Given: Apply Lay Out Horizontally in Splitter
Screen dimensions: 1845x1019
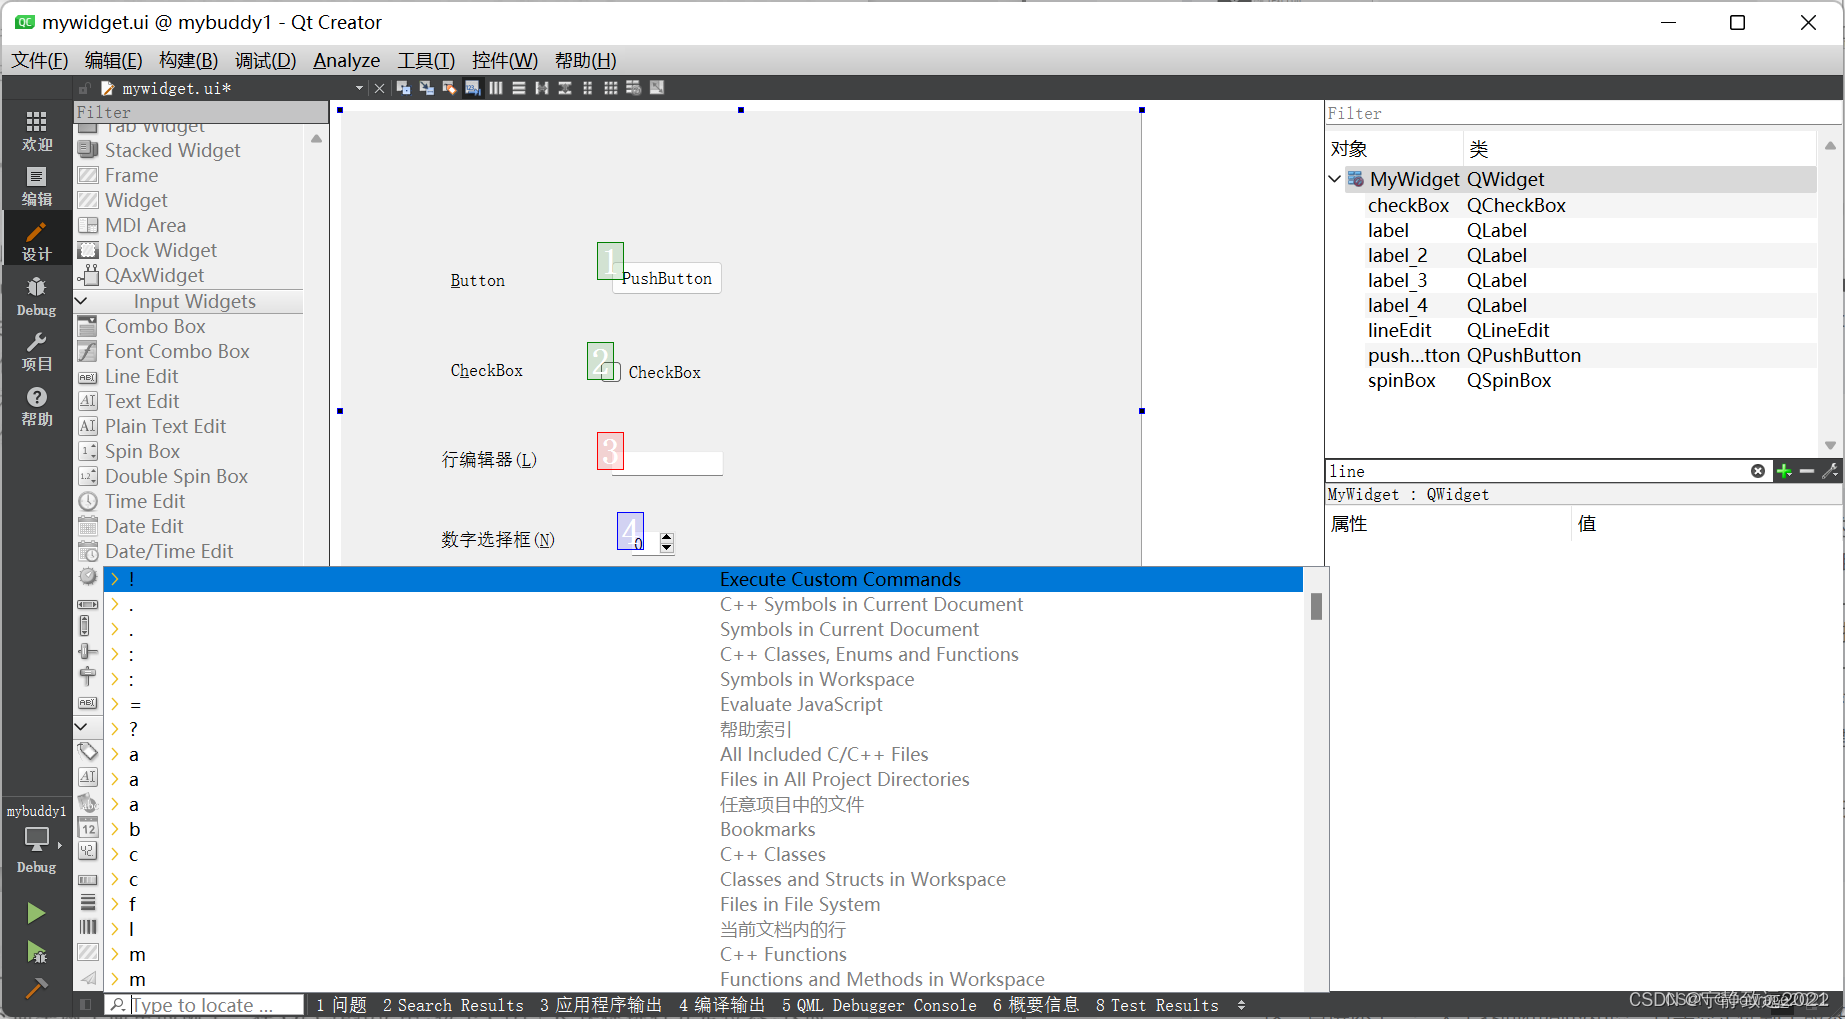Looking at the screenshot, I should 542,88.
